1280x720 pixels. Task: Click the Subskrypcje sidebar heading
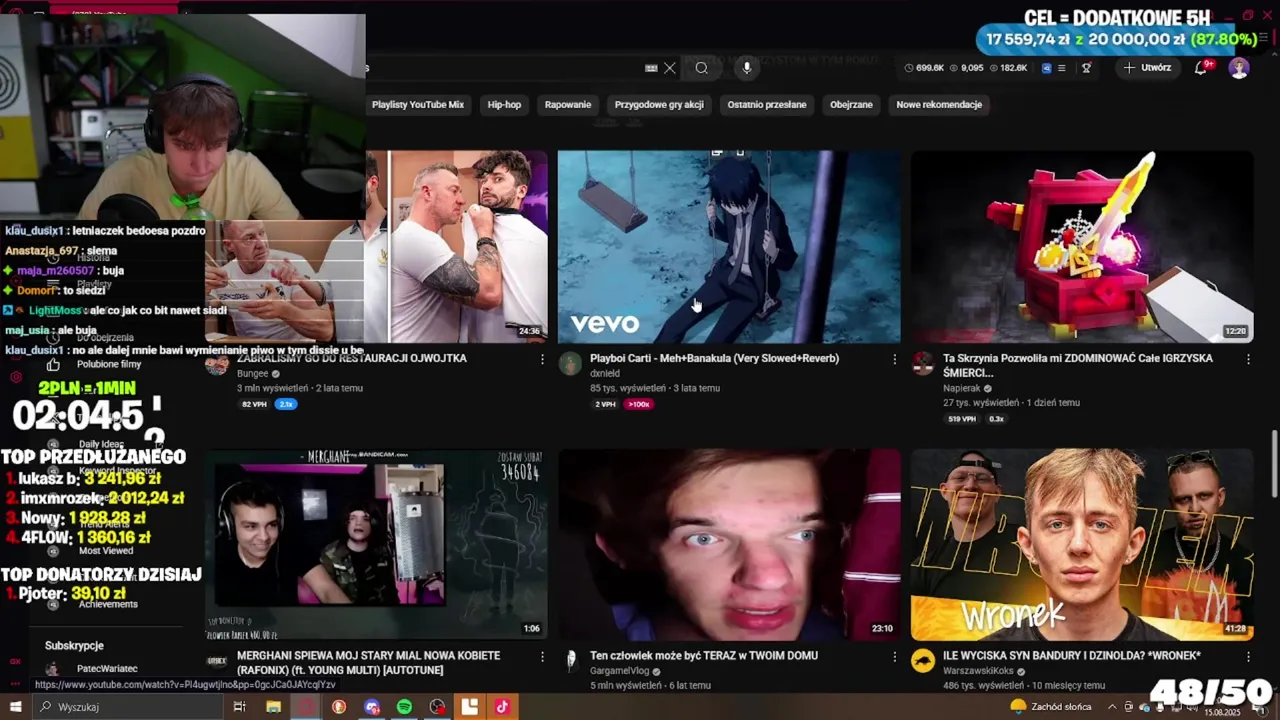coord(74,646)
